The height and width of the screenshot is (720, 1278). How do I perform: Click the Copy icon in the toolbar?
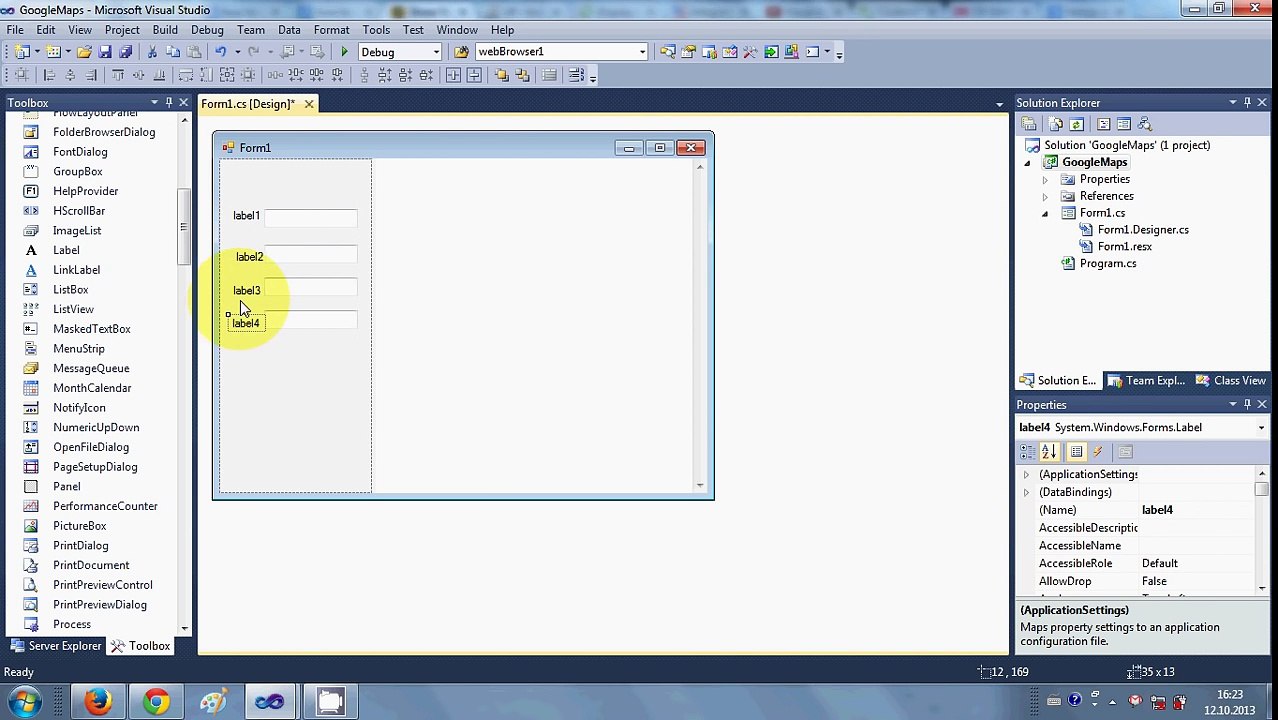pyautogui.click(x=172, y=52)
